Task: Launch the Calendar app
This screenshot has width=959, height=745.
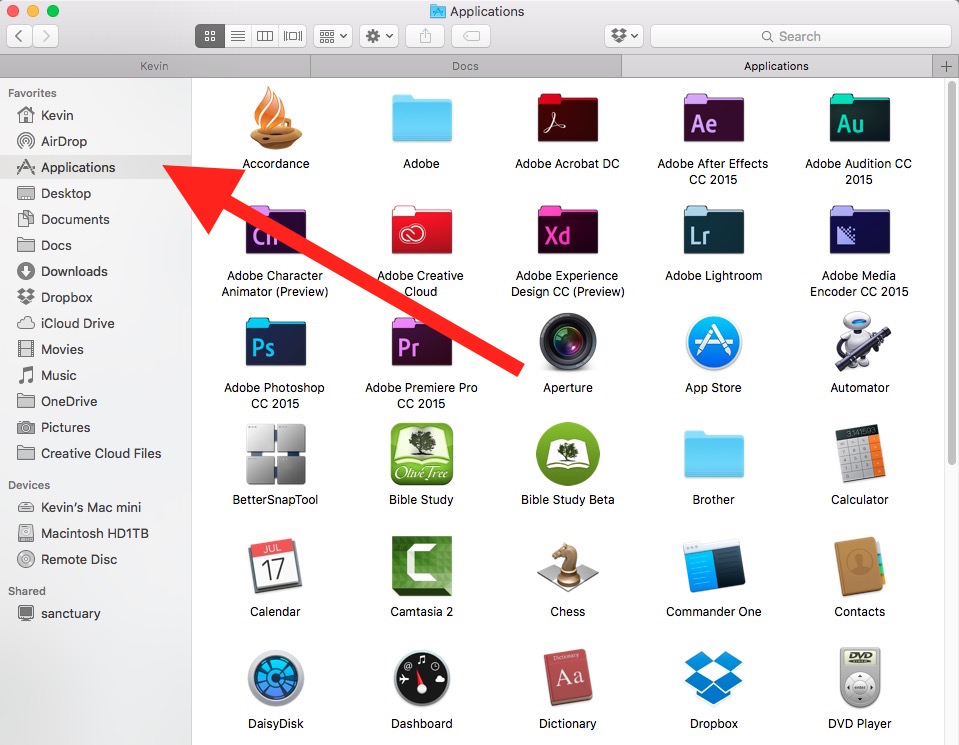Action: point(275,566)
